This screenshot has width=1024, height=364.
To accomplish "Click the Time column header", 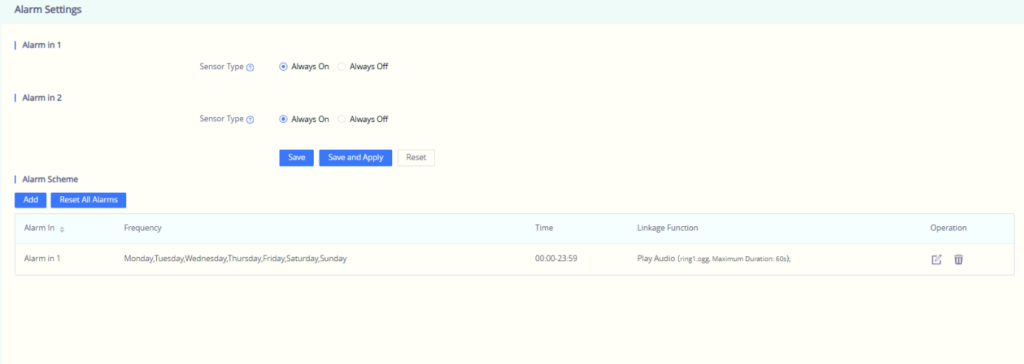I will (x=544, y=228).
